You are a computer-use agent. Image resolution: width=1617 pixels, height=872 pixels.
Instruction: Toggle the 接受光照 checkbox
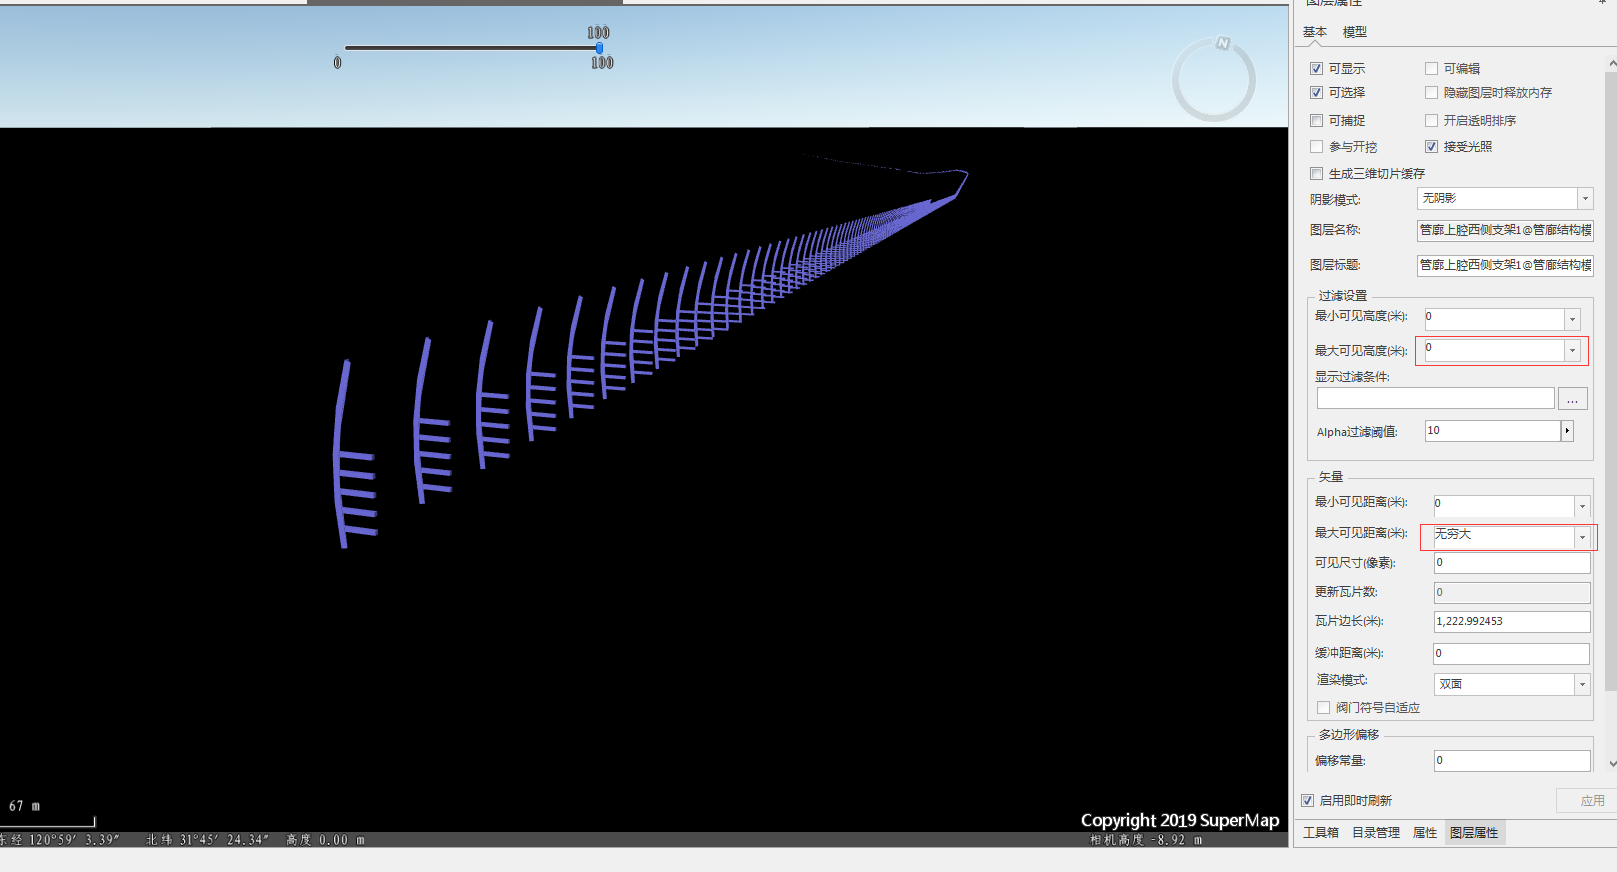1432,147
